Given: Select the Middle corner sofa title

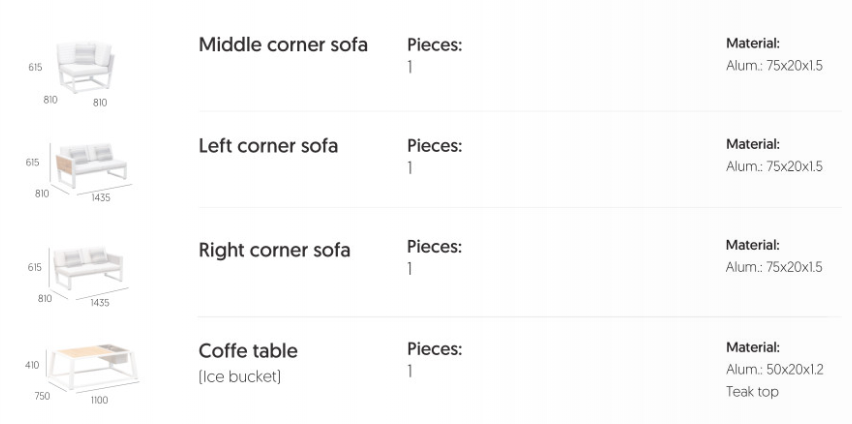Looking at the screenshot, I should click(283, 45).
